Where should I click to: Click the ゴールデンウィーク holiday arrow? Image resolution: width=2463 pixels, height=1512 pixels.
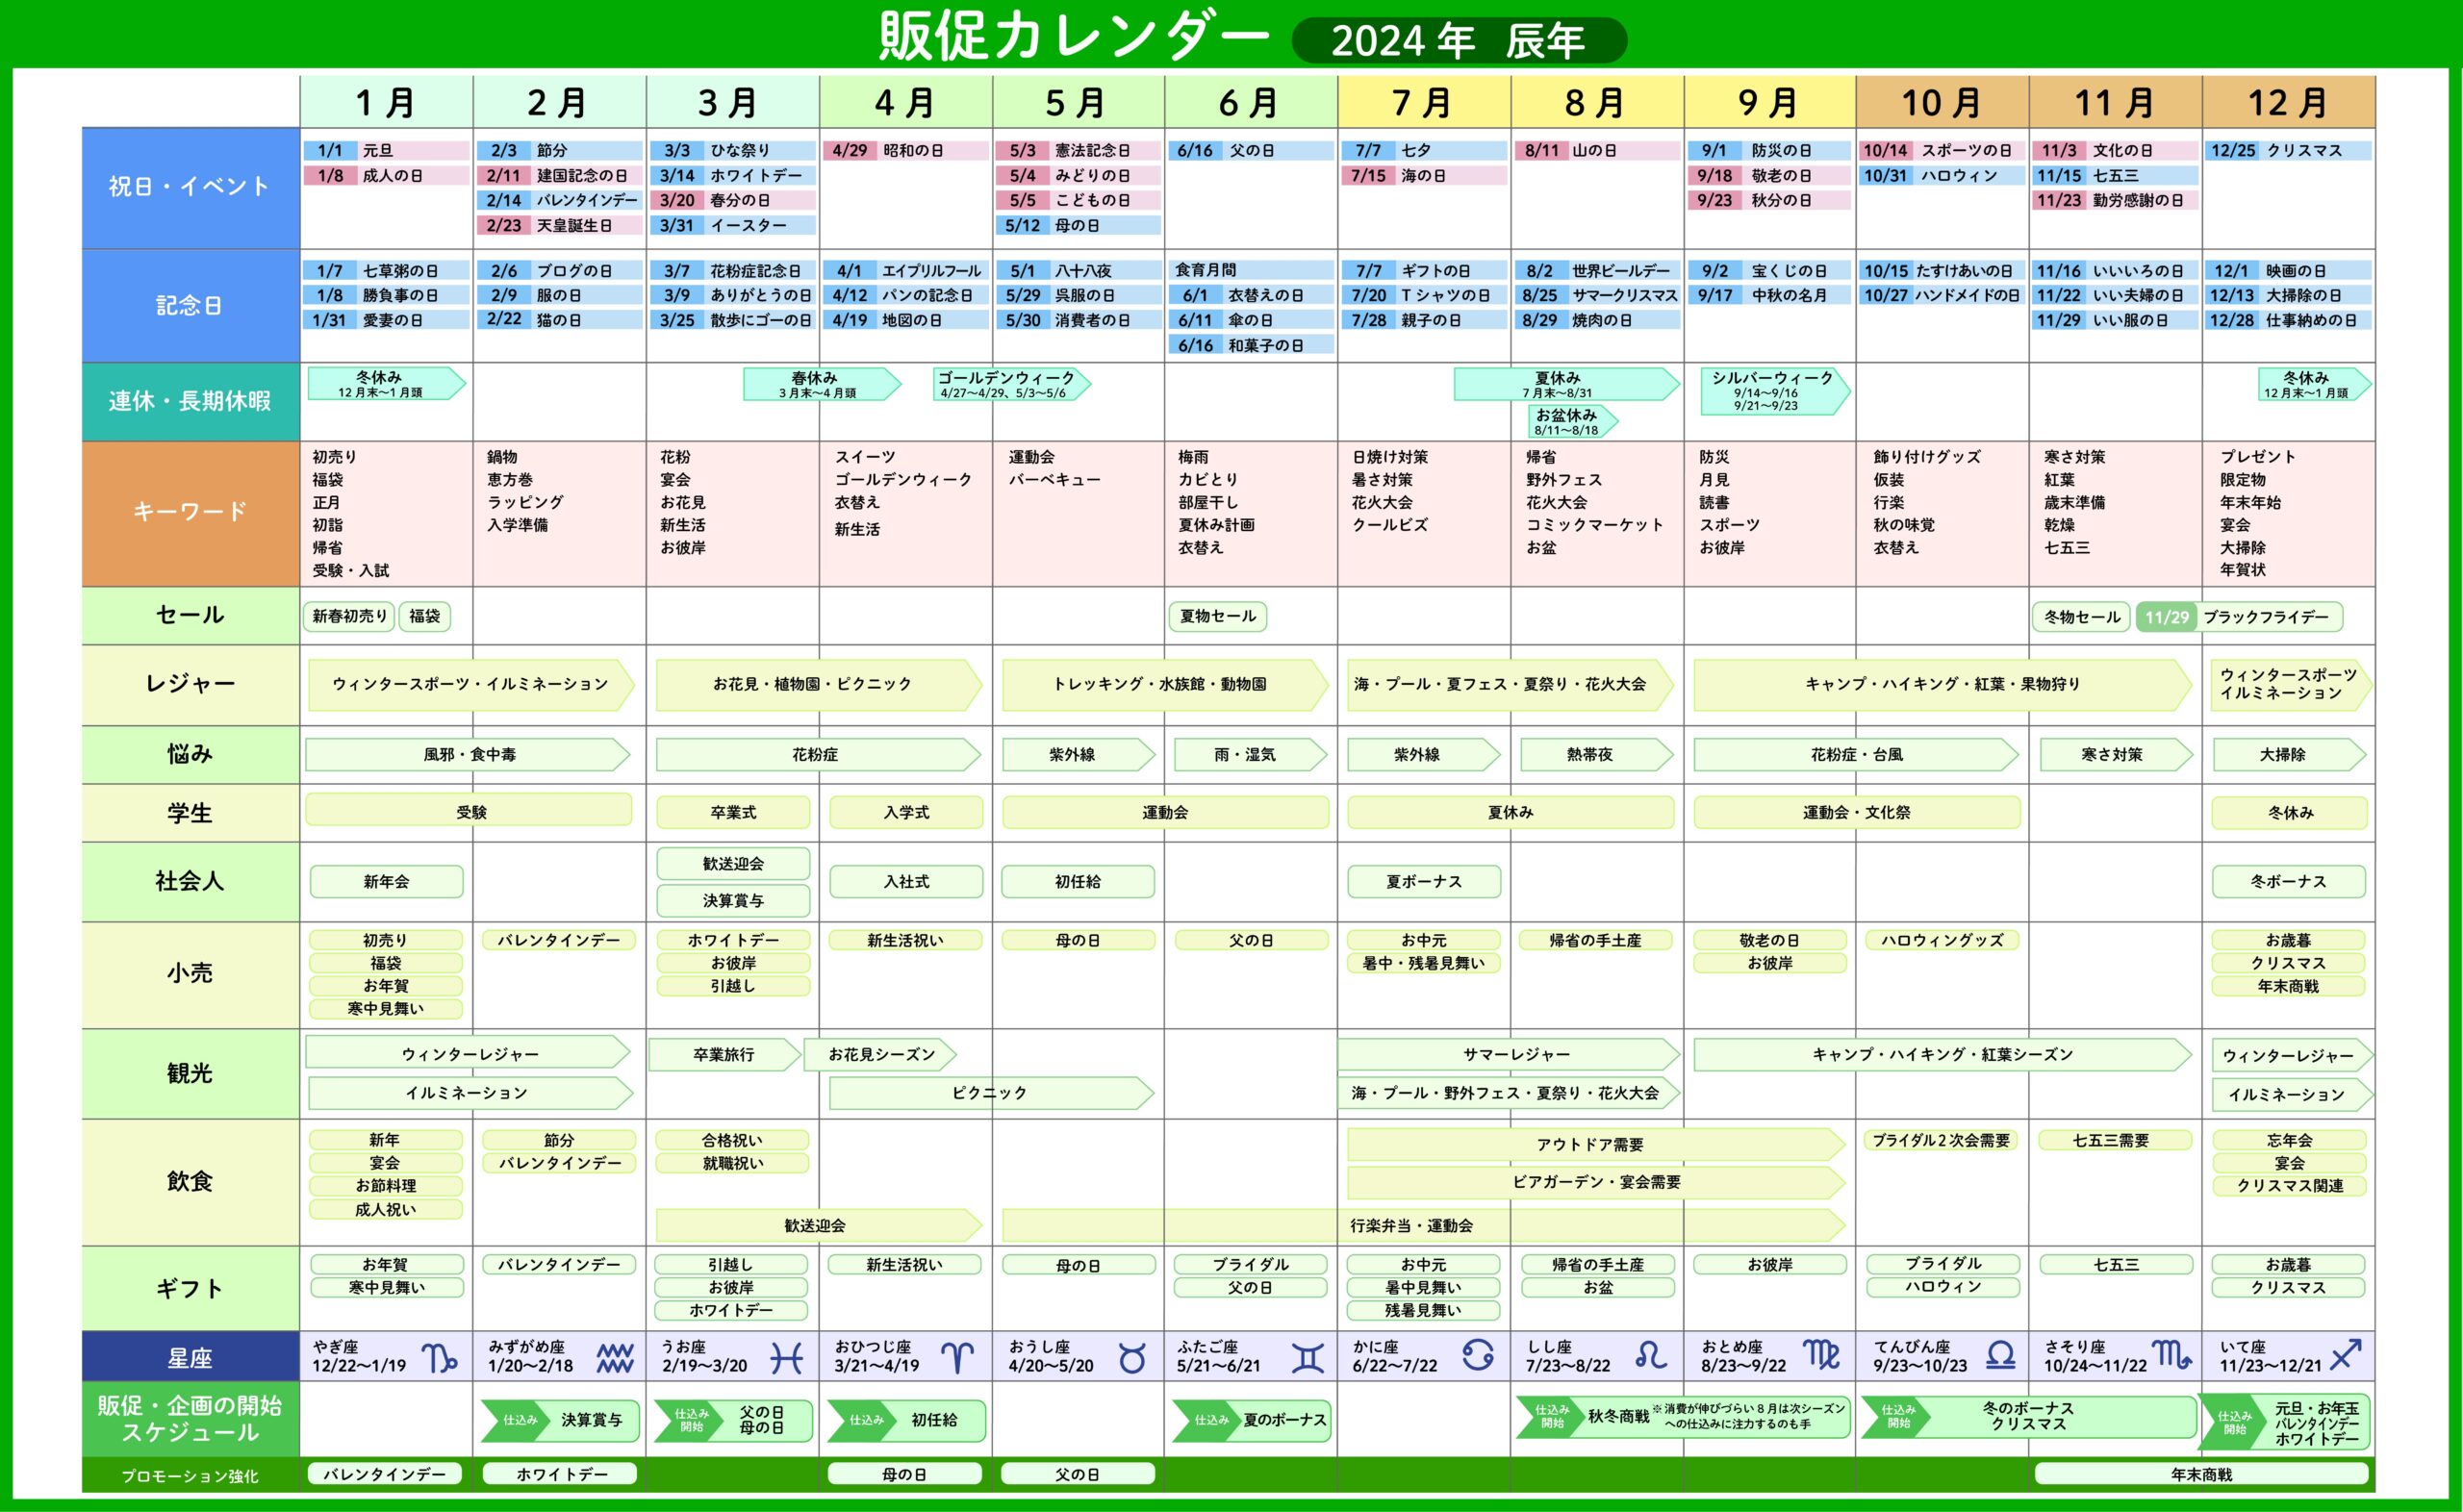[x=1012, y=385]
